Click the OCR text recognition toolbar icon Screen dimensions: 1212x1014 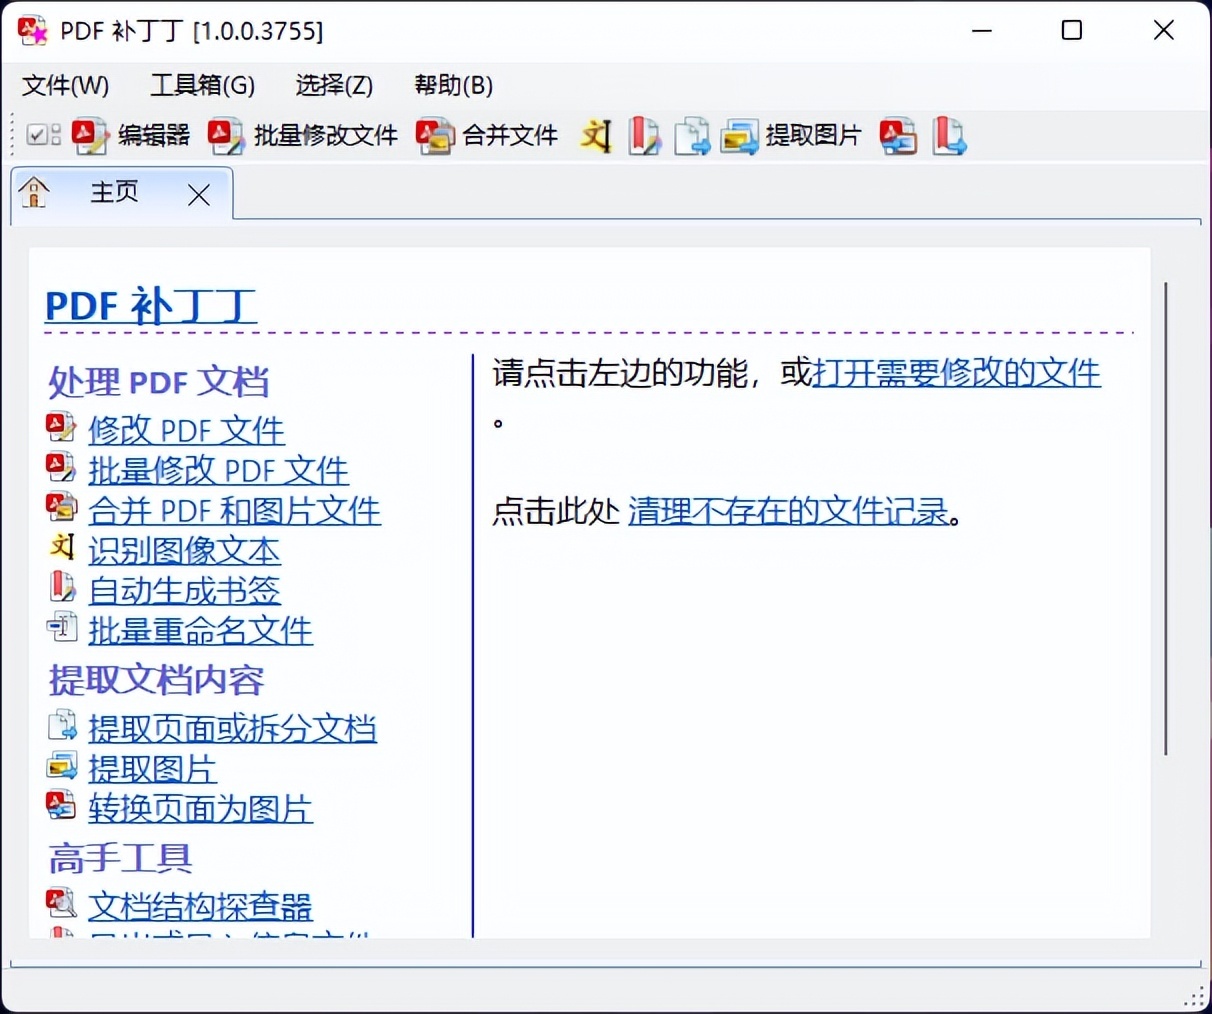tap(596, 136)
